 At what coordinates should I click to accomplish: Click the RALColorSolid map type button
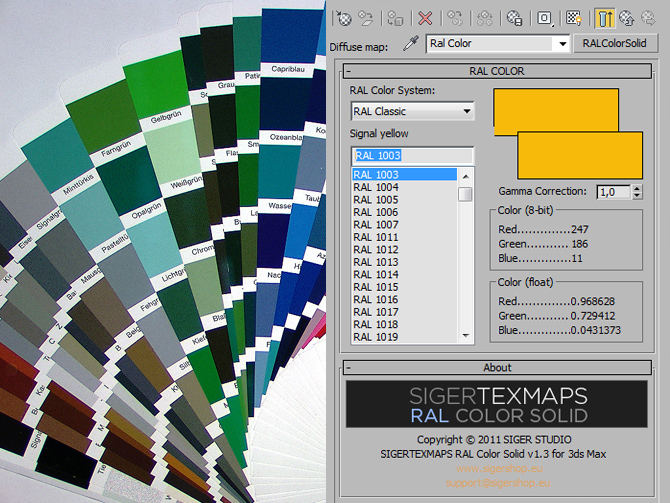[614, 43]
